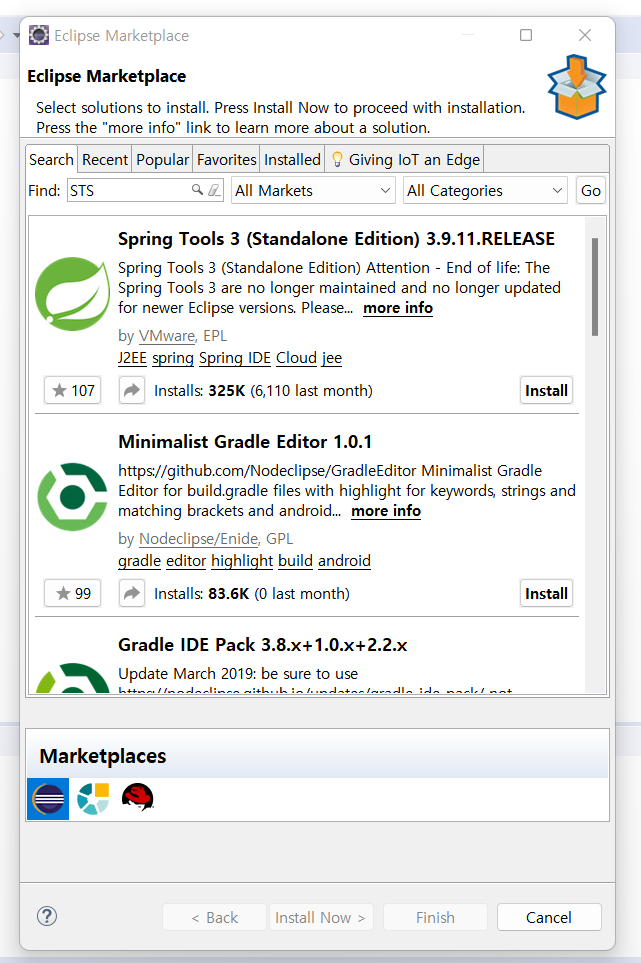Click the Back button
The width and height of the screenshot is (641, 963).
click(214, 917)
